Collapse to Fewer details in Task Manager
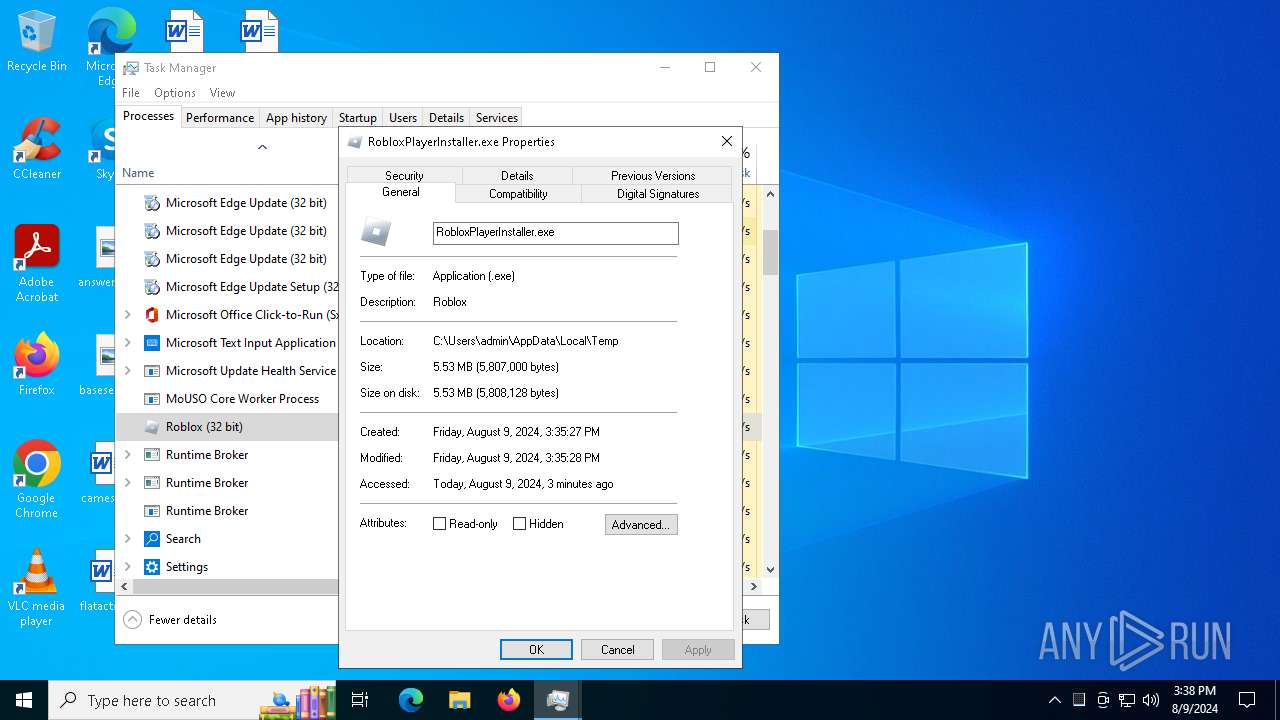The image size is (1280, 720). [x=170, y=620]
